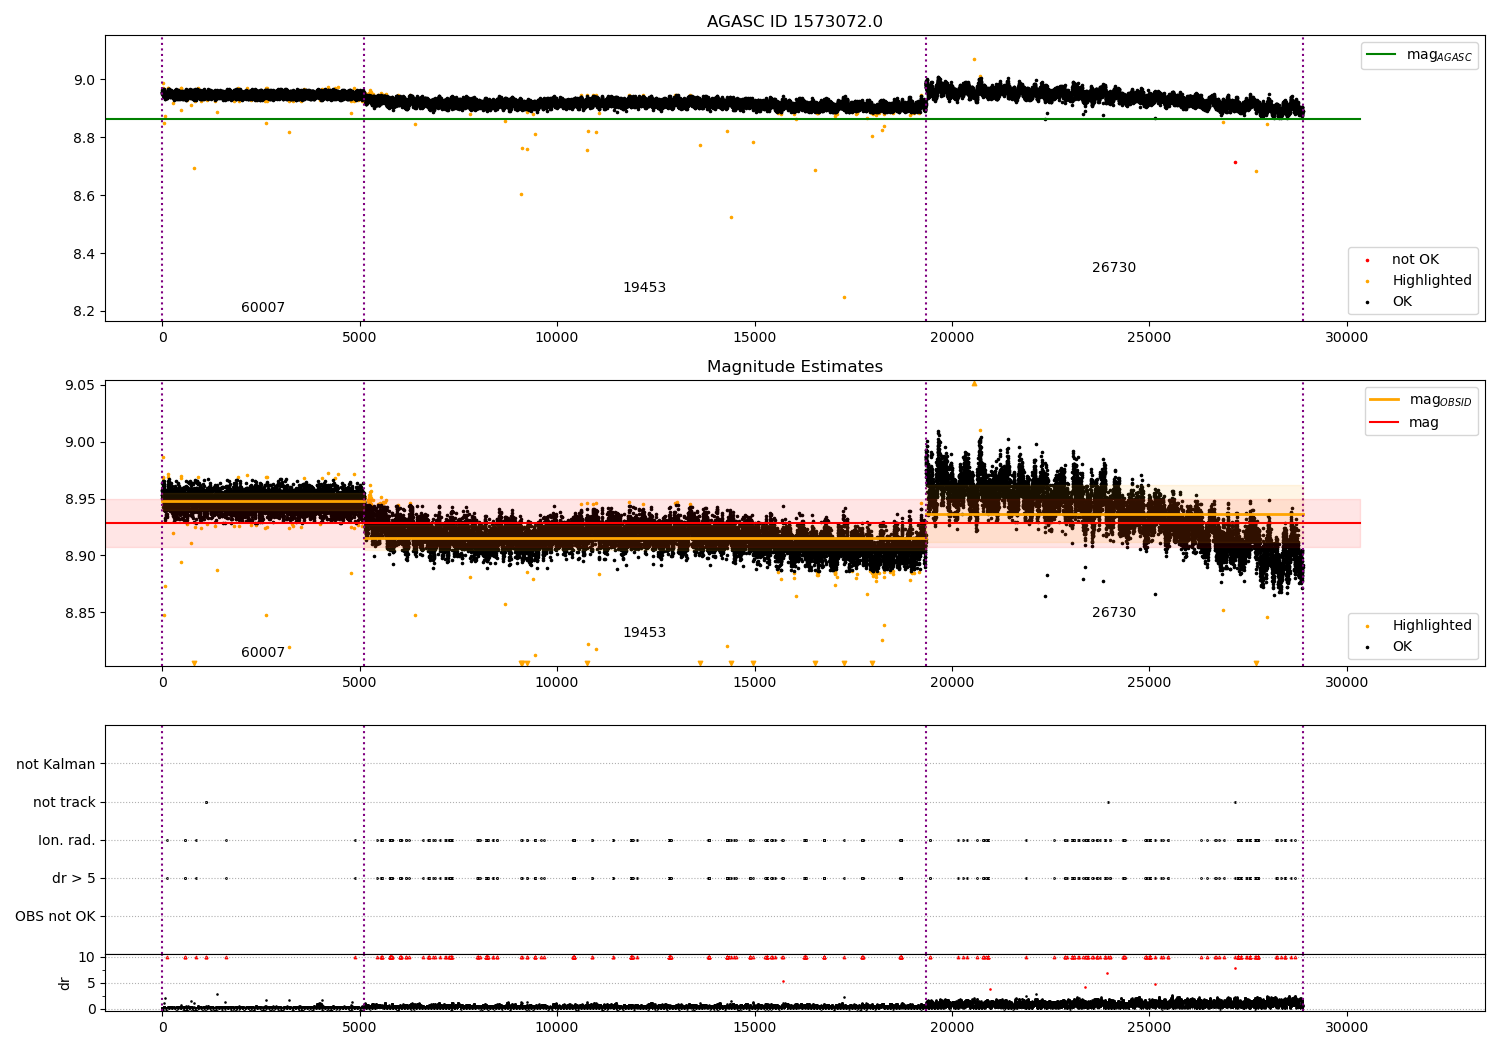This screenshot has height=1050, width=1500.
Task: Click the "Magnitude Estimates" plot title
Action: pyautogui.click(x=794, y=367)
